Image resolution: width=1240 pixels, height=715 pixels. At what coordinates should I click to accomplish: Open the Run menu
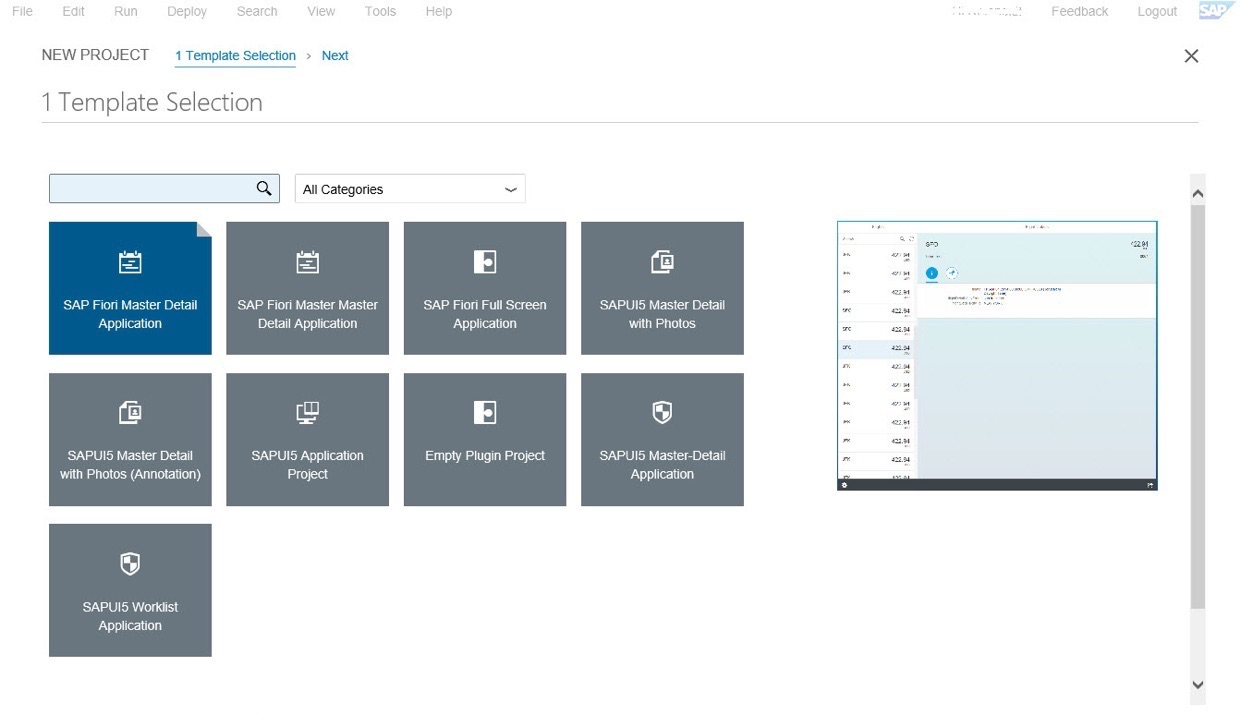(126, 11)
